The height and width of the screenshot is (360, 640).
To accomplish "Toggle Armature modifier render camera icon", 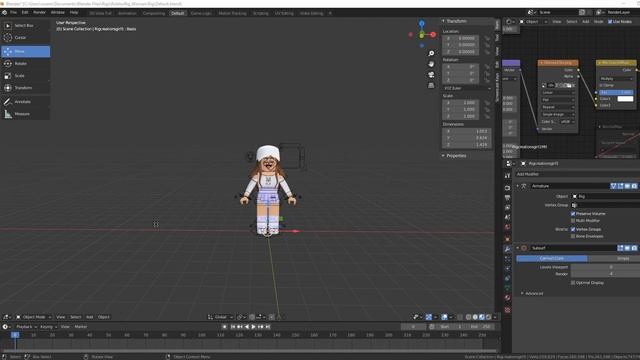I will [634, 186].
